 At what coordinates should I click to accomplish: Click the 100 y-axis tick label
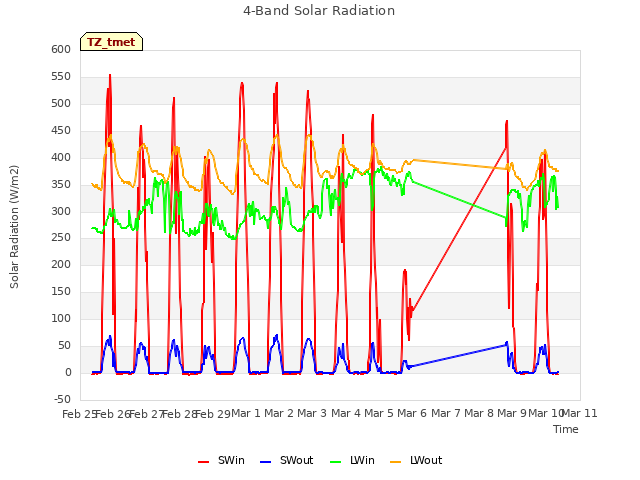pos(61,318)
